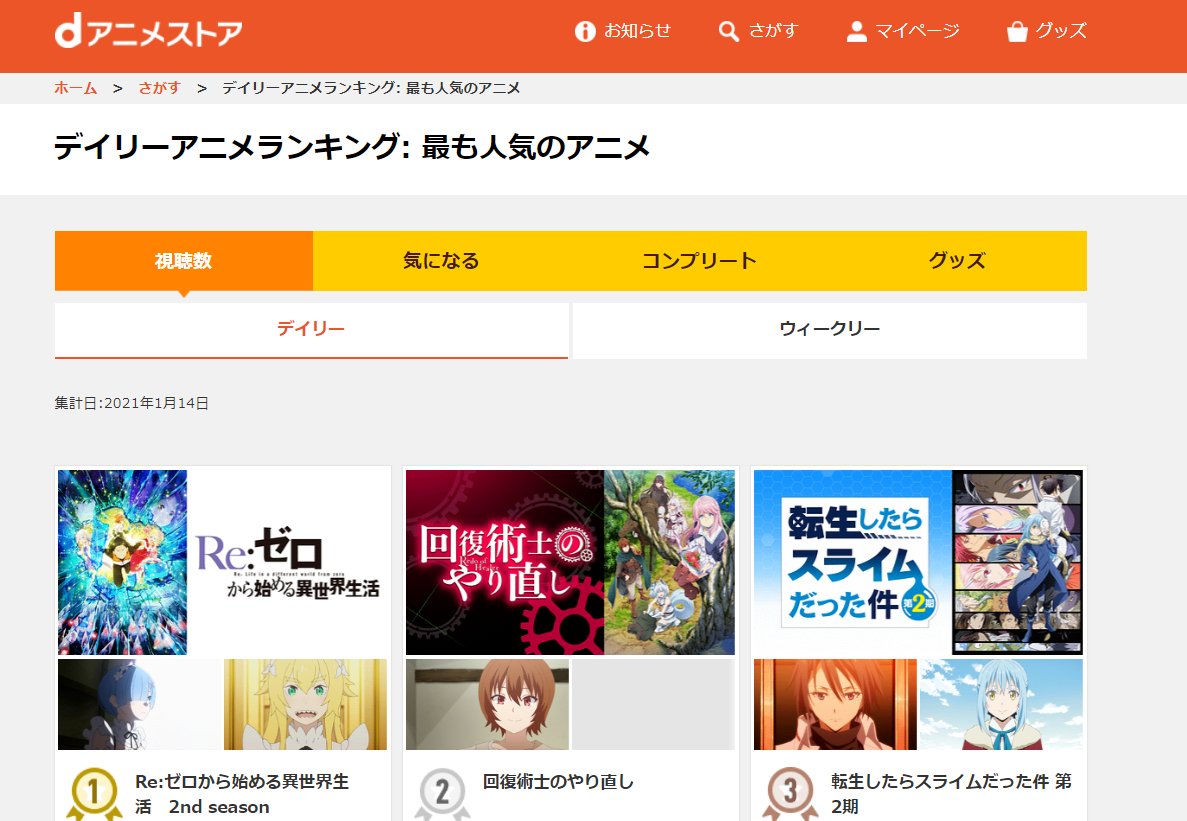
Task: Select the 視聴数 ranking tab
Action: 184,261
